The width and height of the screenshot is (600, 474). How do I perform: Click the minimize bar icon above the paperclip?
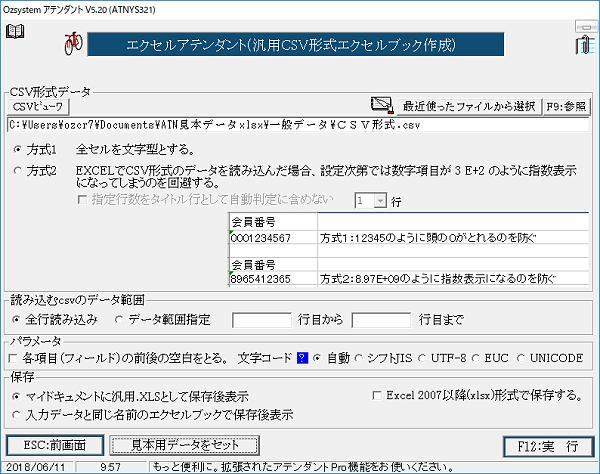[586, 27]
